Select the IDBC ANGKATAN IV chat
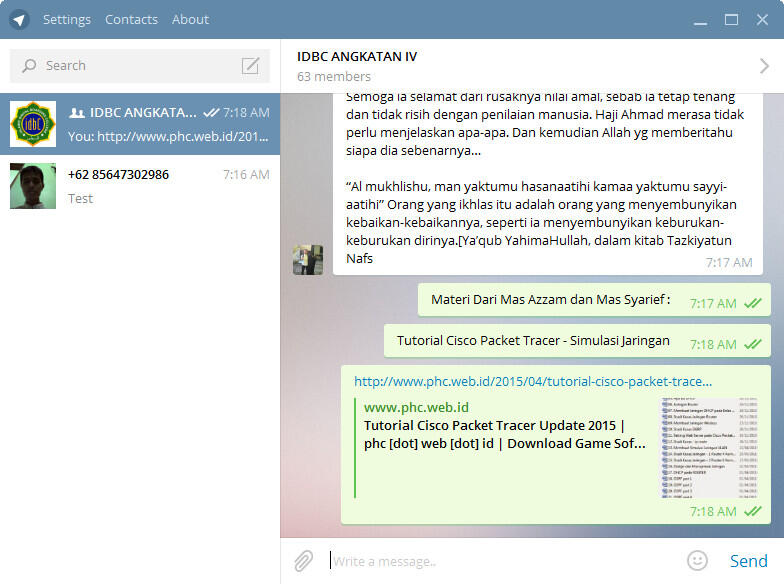The image size is (784, 584). click(x=140, y=124)
